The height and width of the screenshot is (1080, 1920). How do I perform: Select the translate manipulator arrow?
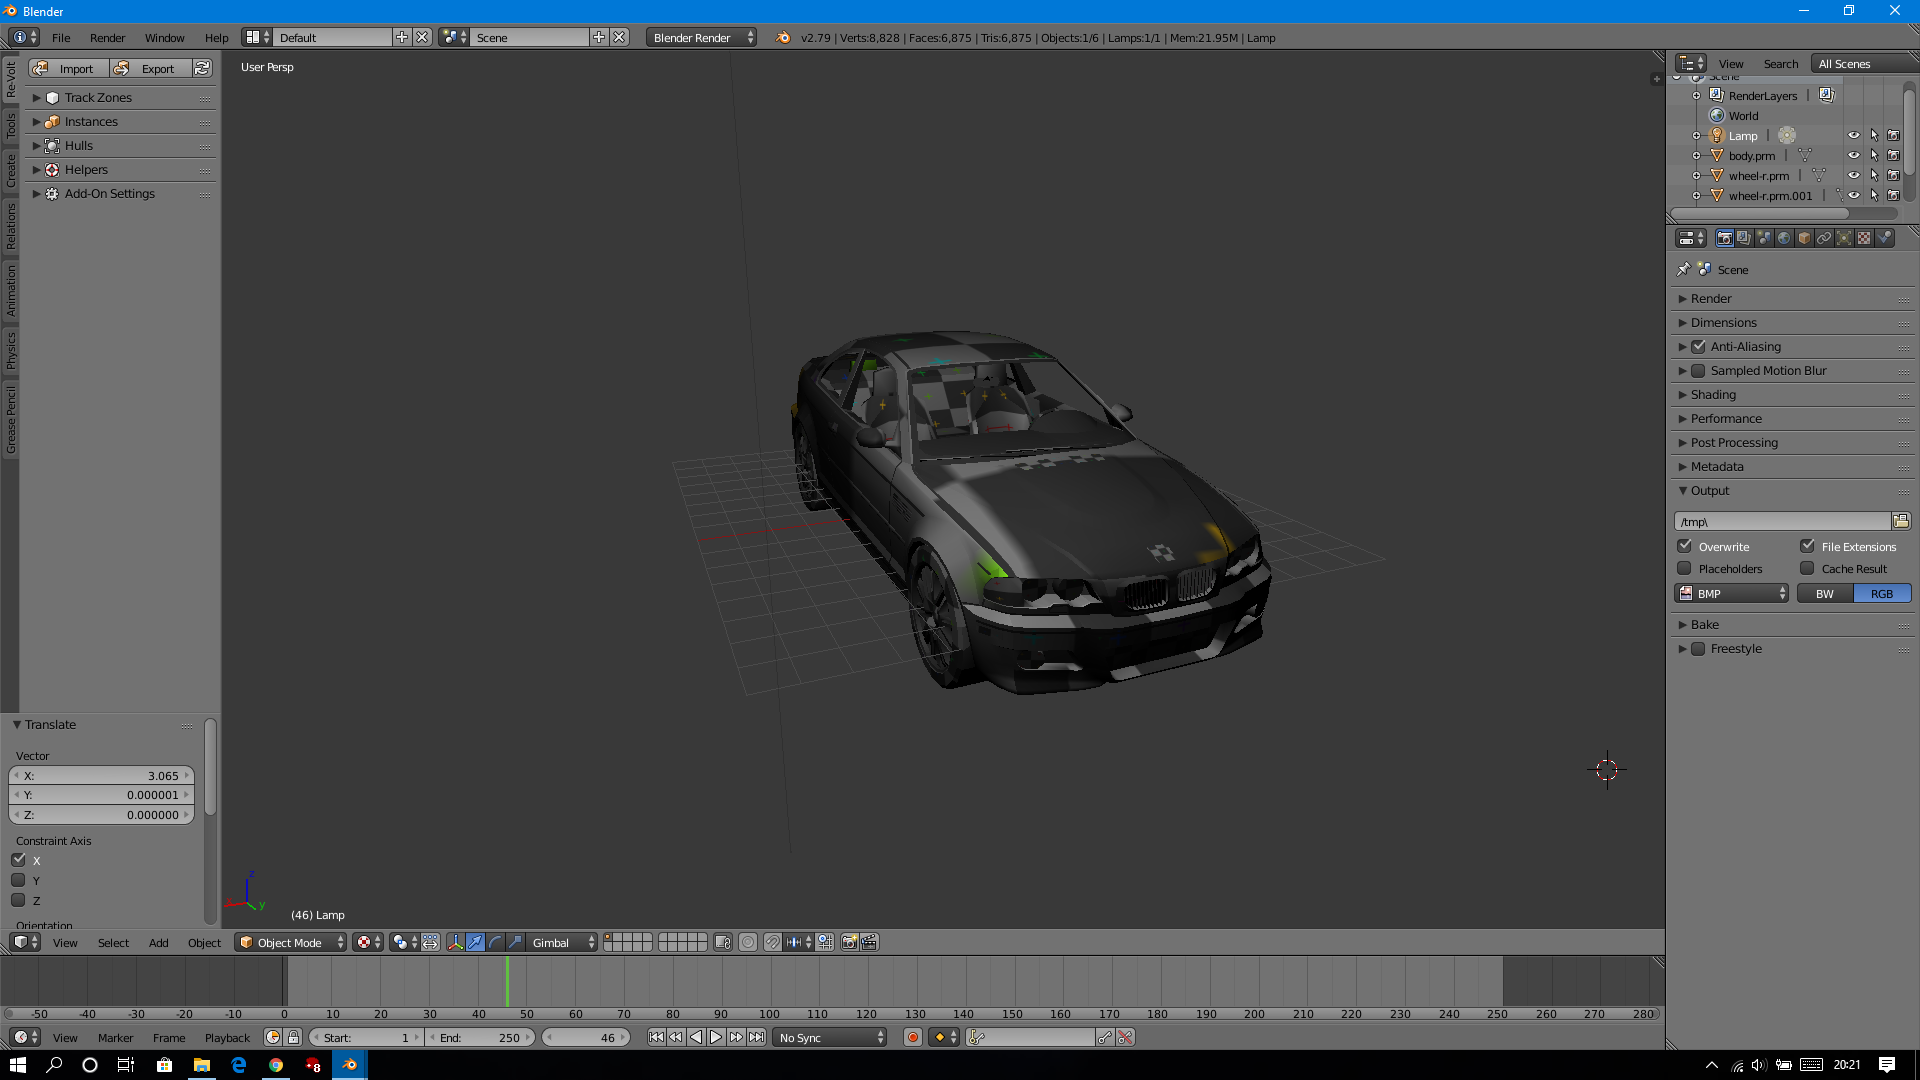[475, 942]
